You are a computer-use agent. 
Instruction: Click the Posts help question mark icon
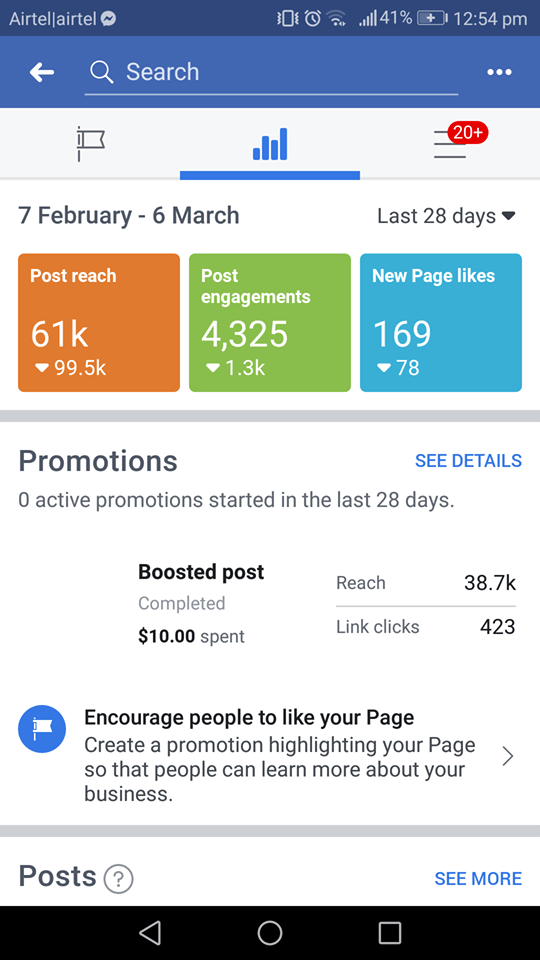(x=119, y=879)
